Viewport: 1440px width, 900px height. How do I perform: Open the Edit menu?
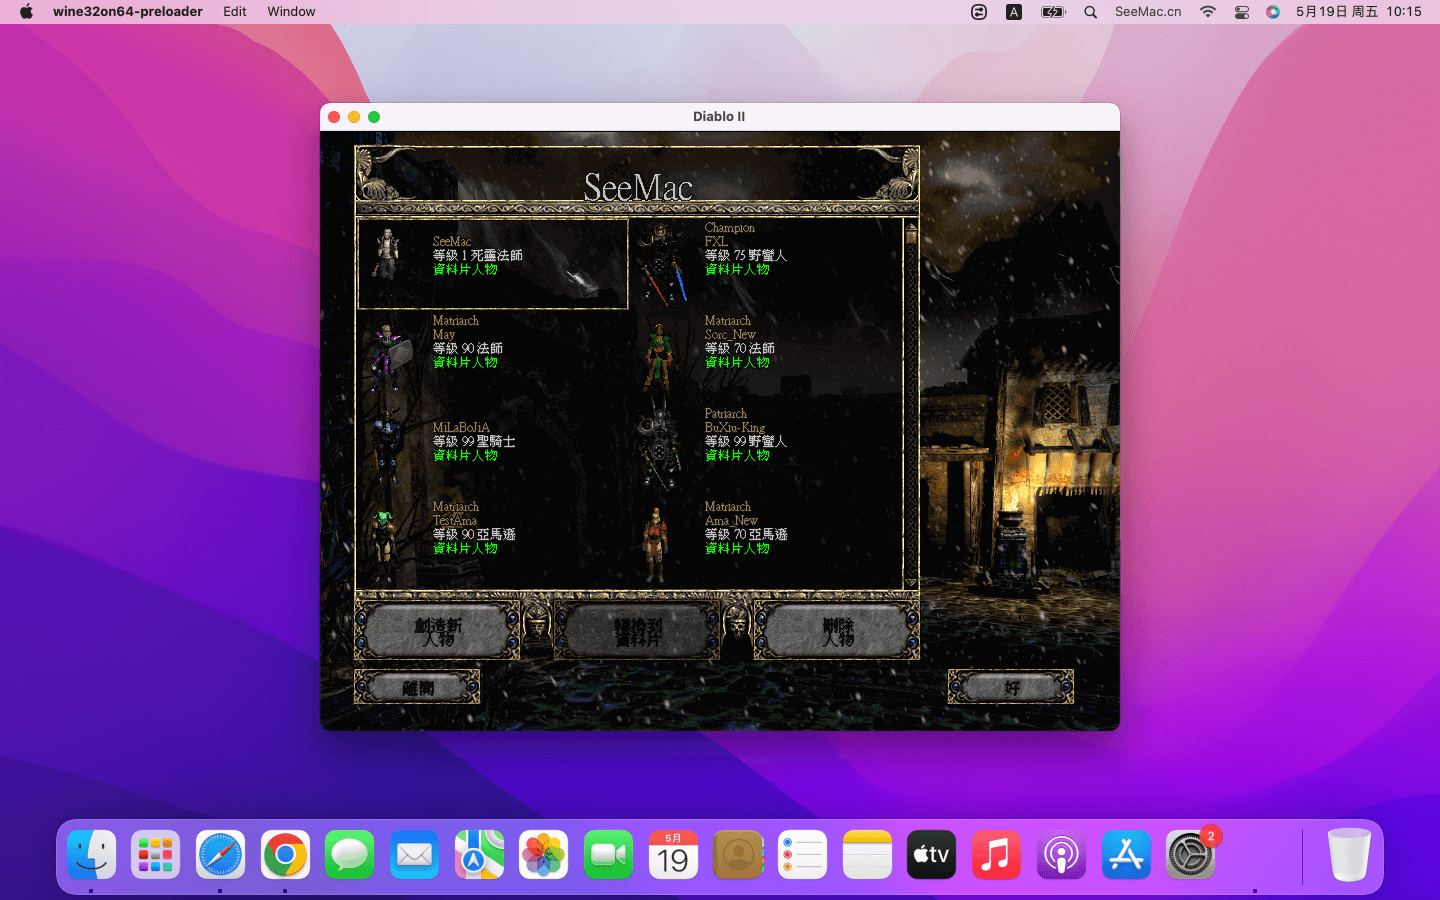pyautogui.click(x=235, y=12)
